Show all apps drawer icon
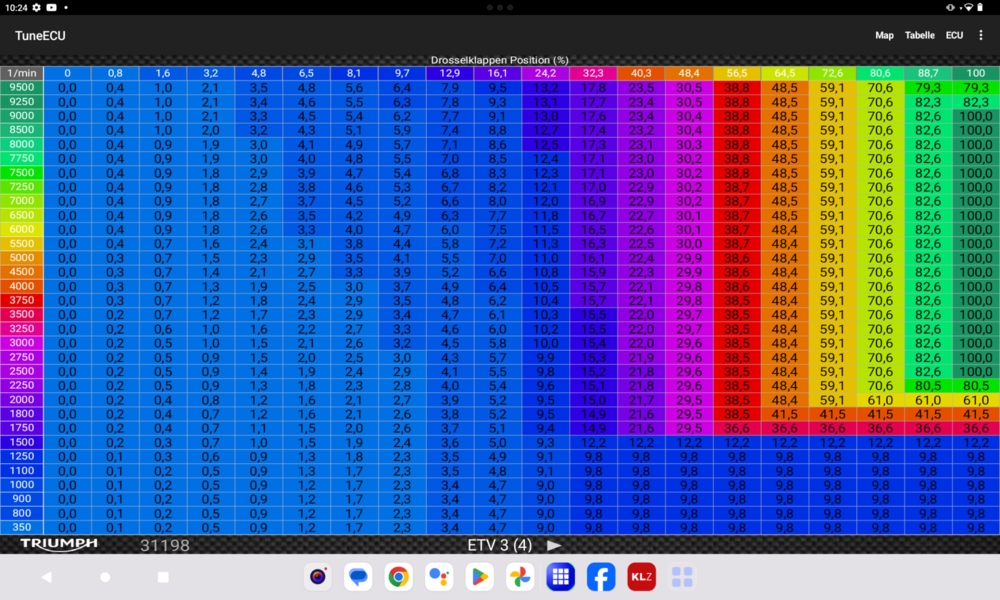Viewport: 1000px width, 600px height. tap(682, 577)
